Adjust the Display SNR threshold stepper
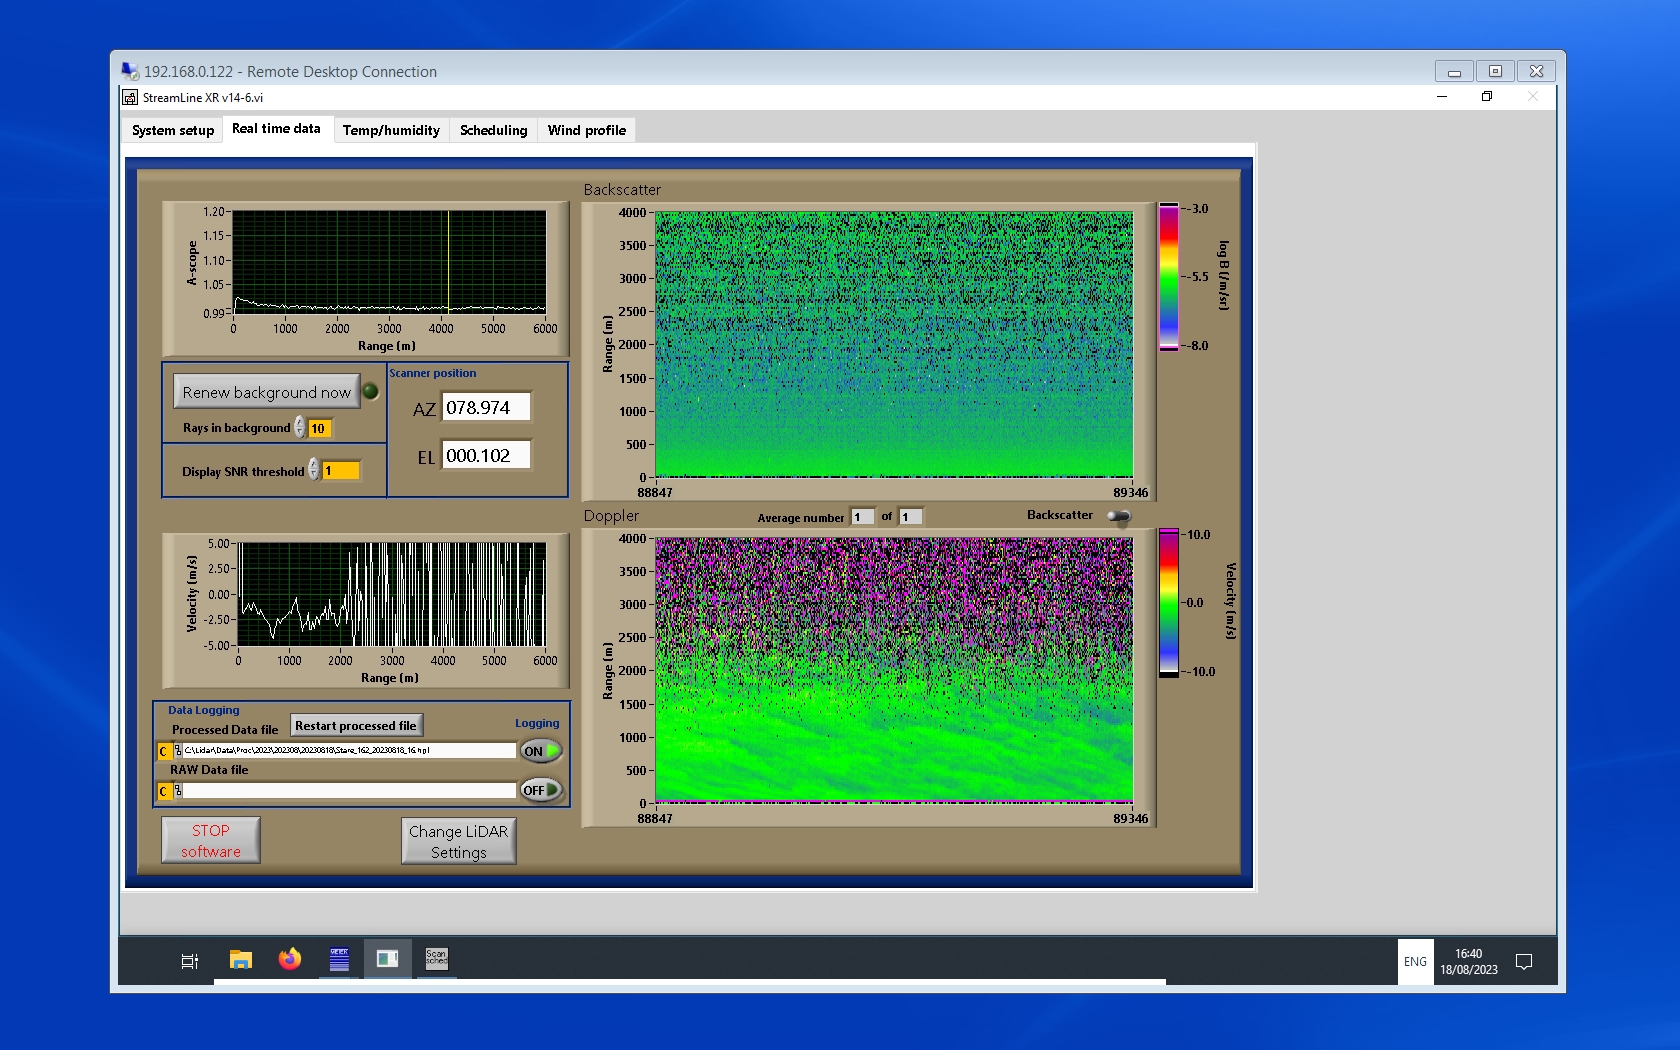1680x1050 pixels. (314, 470)
